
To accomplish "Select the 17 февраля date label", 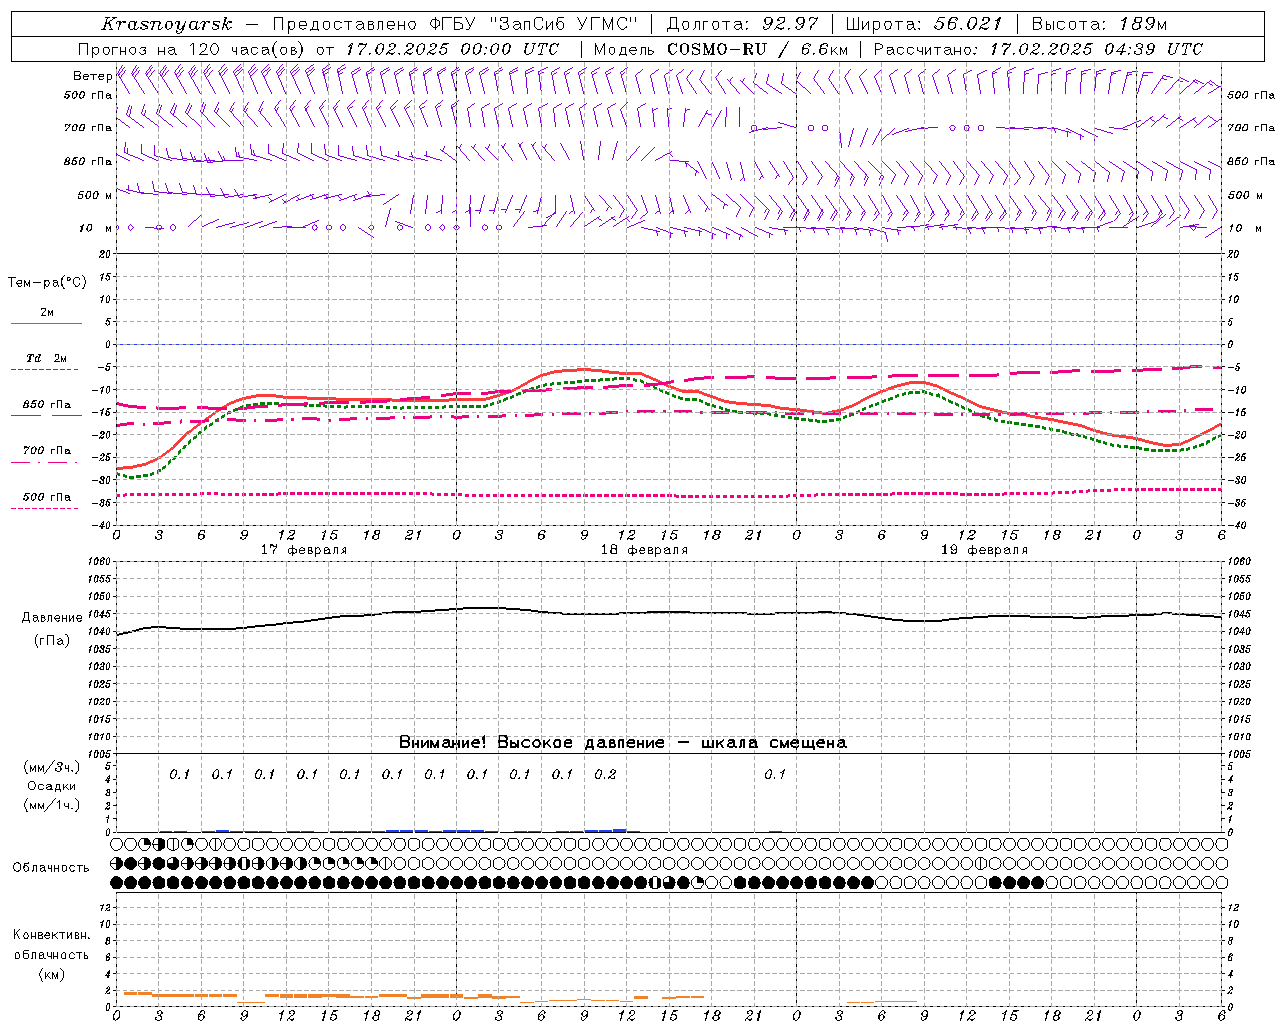I will click(x=304, y=550).
